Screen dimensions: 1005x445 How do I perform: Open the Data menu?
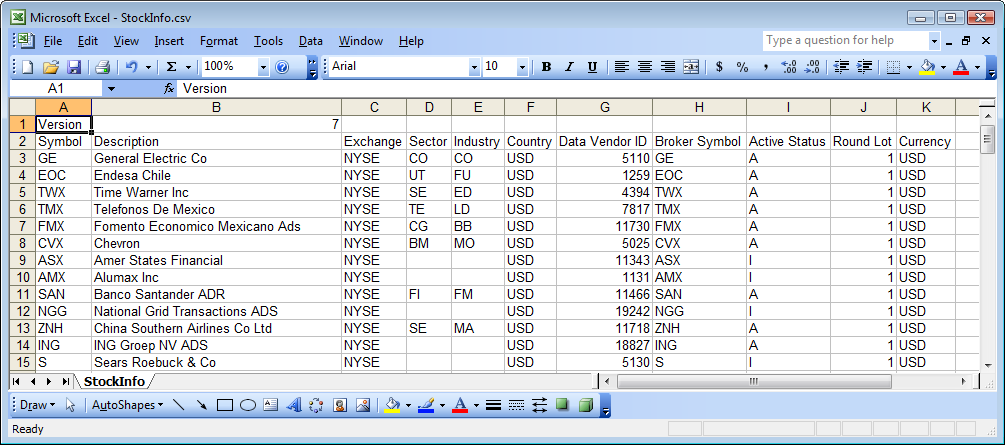click(x=310, y=41)
